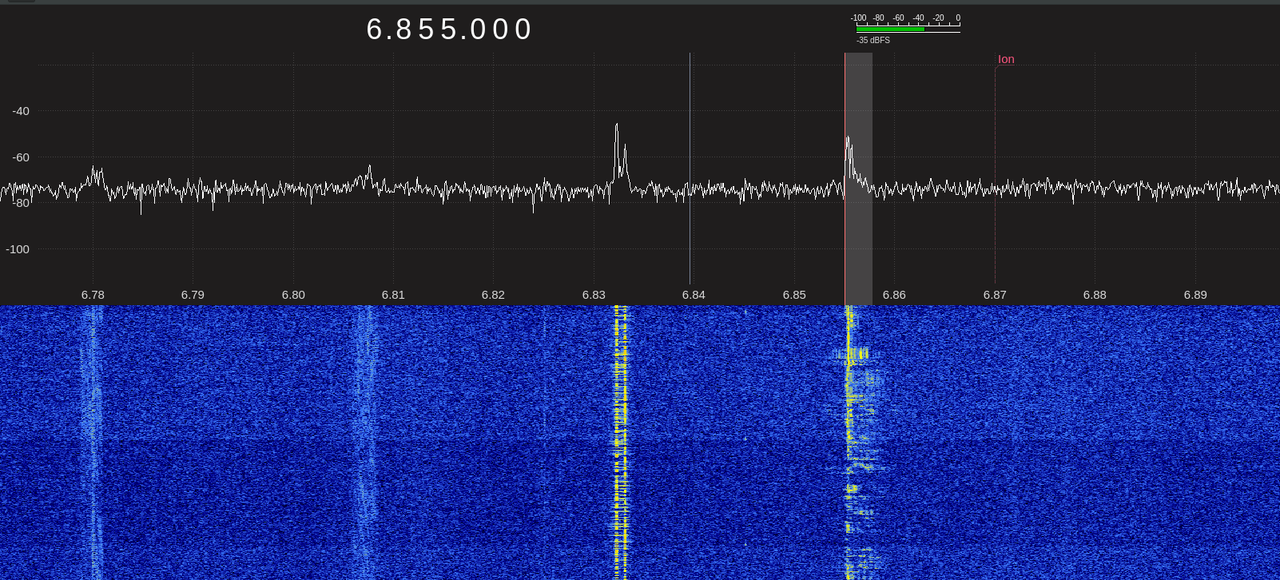
Task: Click the 6.82 frequency axis label
Action: pos(493,295)
